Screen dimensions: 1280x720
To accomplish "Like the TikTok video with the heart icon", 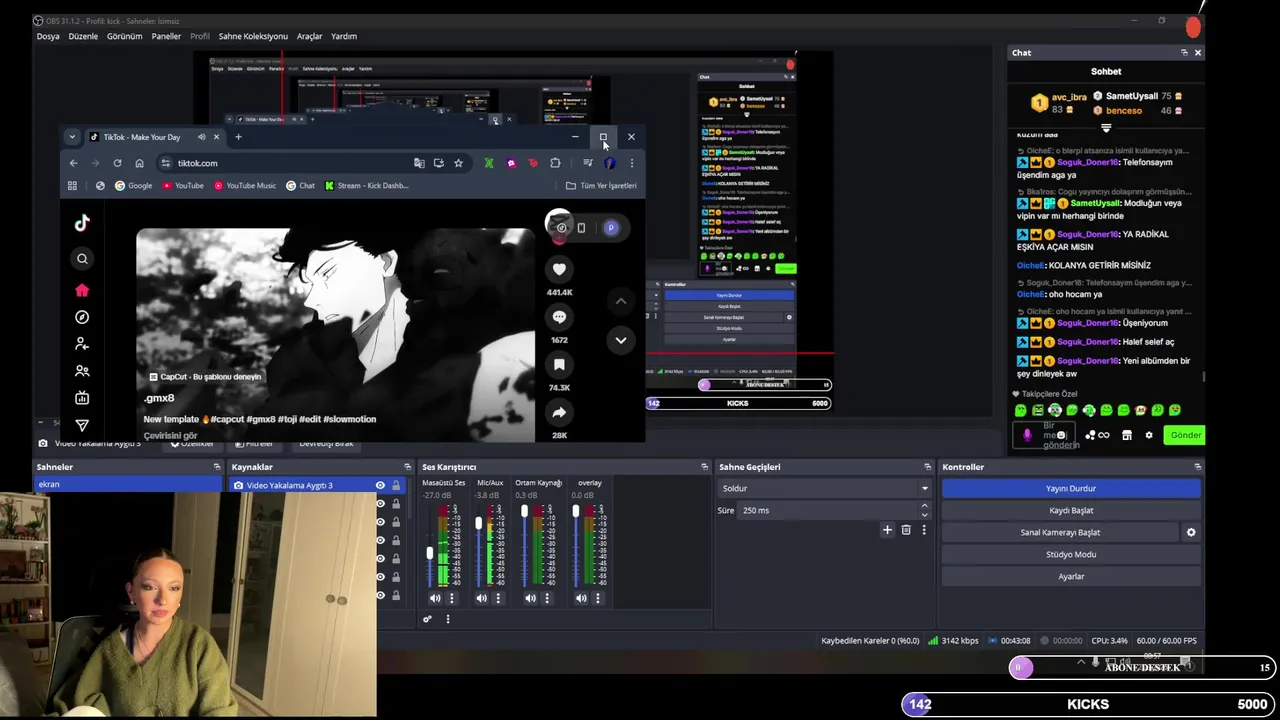I will (x=559, y=269).
